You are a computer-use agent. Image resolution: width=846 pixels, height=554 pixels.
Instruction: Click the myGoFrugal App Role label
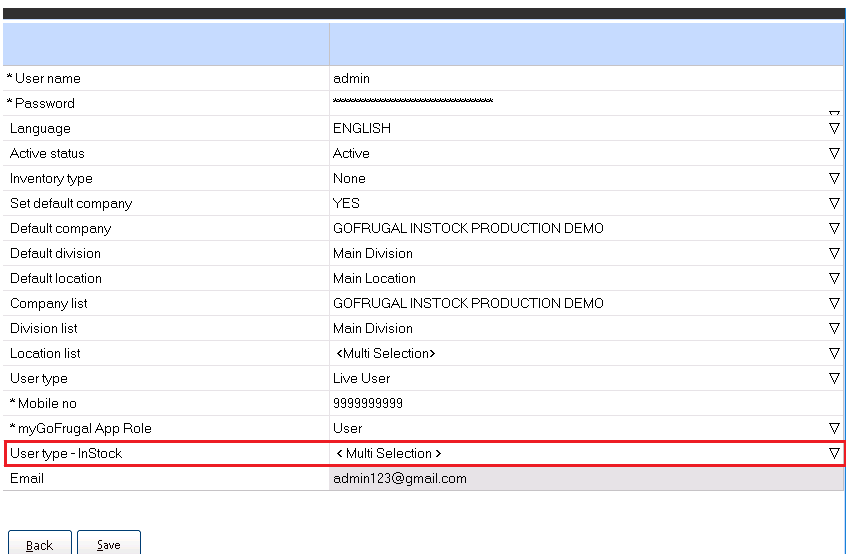click(85, 429)
